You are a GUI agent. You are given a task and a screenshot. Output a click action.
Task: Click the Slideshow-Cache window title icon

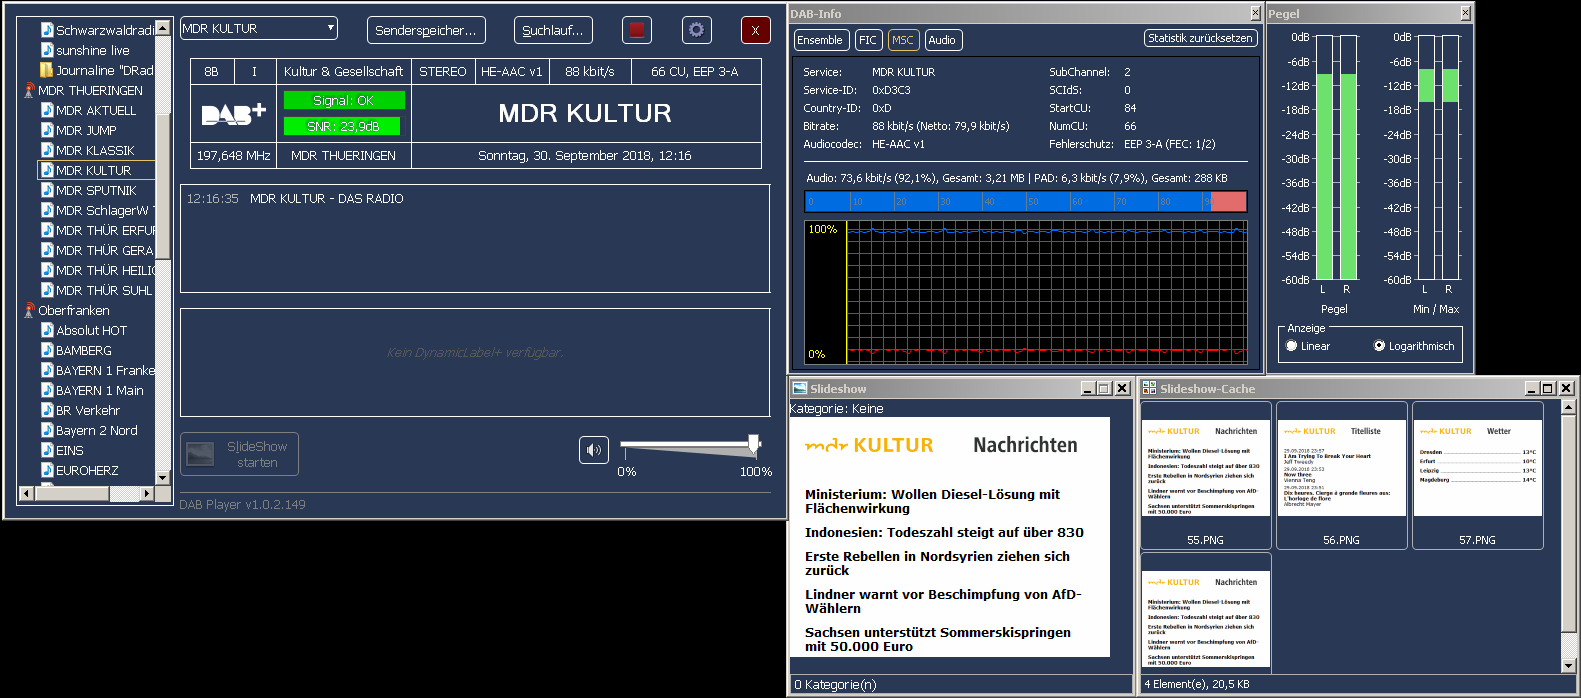point(1149,388)
